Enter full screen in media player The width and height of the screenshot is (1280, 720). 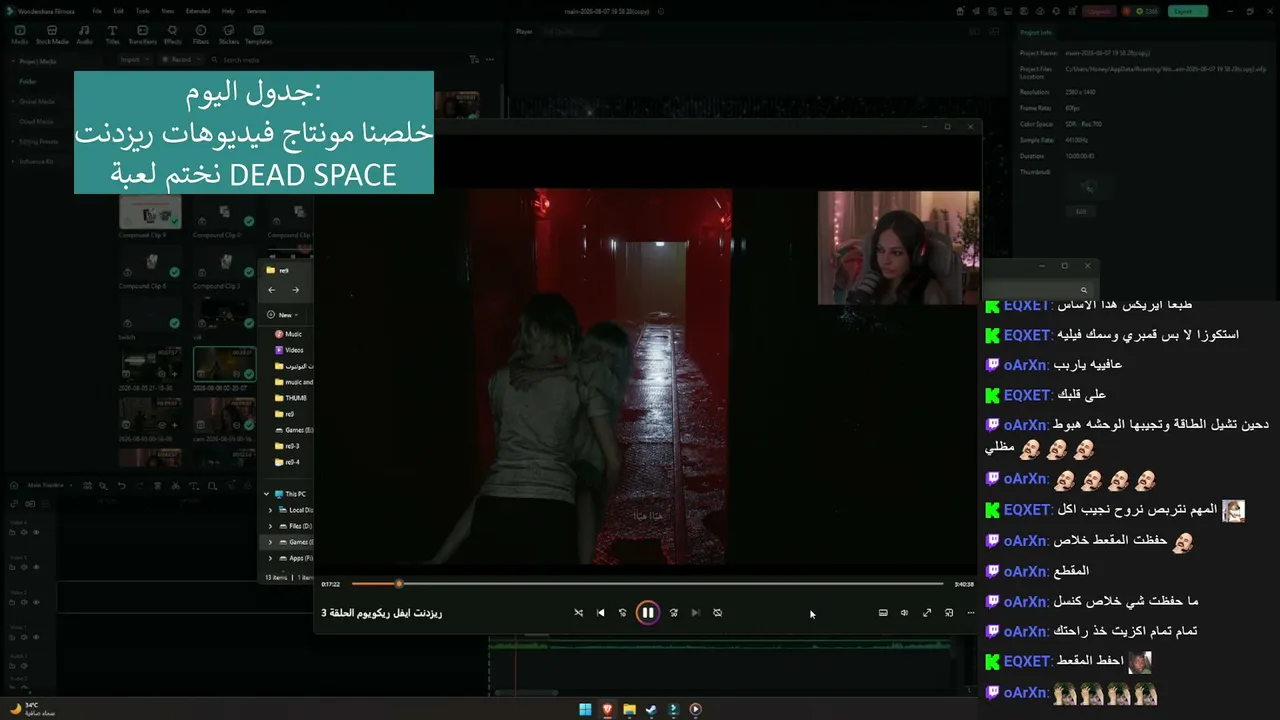[x=927, y=613]
